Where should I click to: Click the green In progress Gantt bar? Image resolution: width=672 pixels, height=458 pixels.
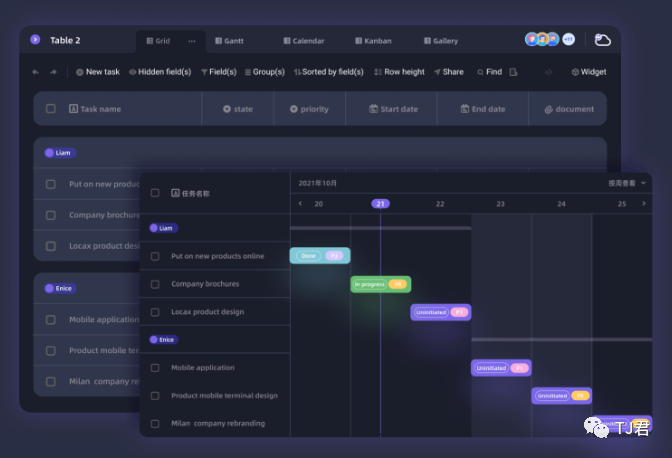click(x=380, y=284)
